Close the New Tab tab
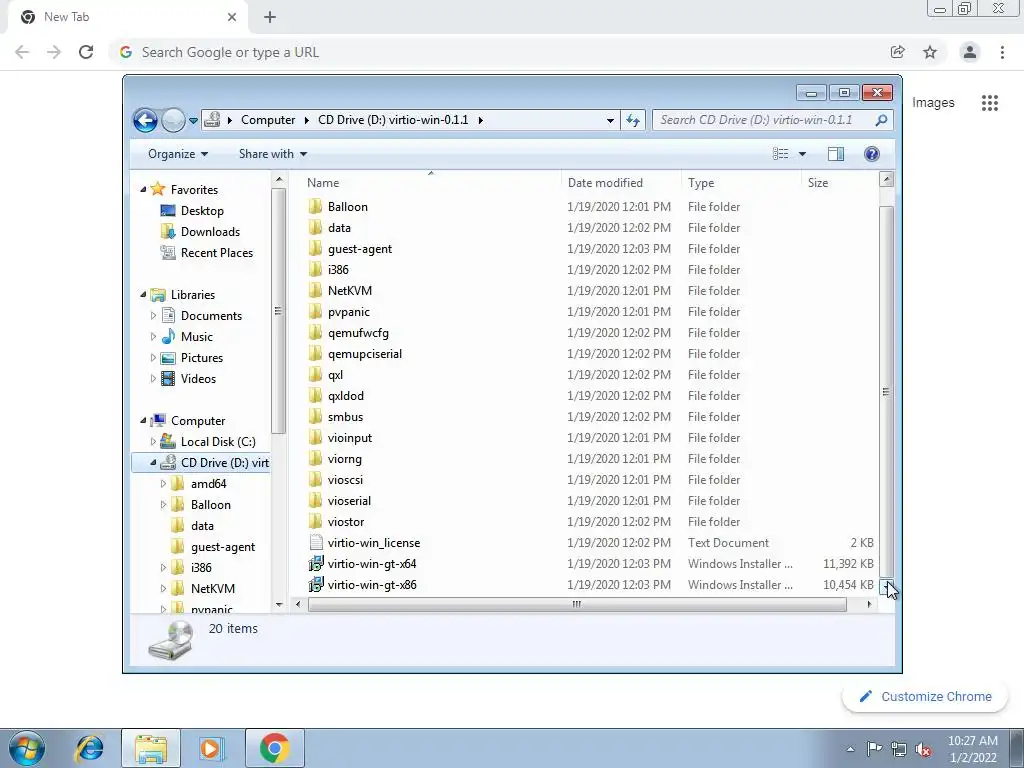The image size is (1024, 768). point(232,17)
